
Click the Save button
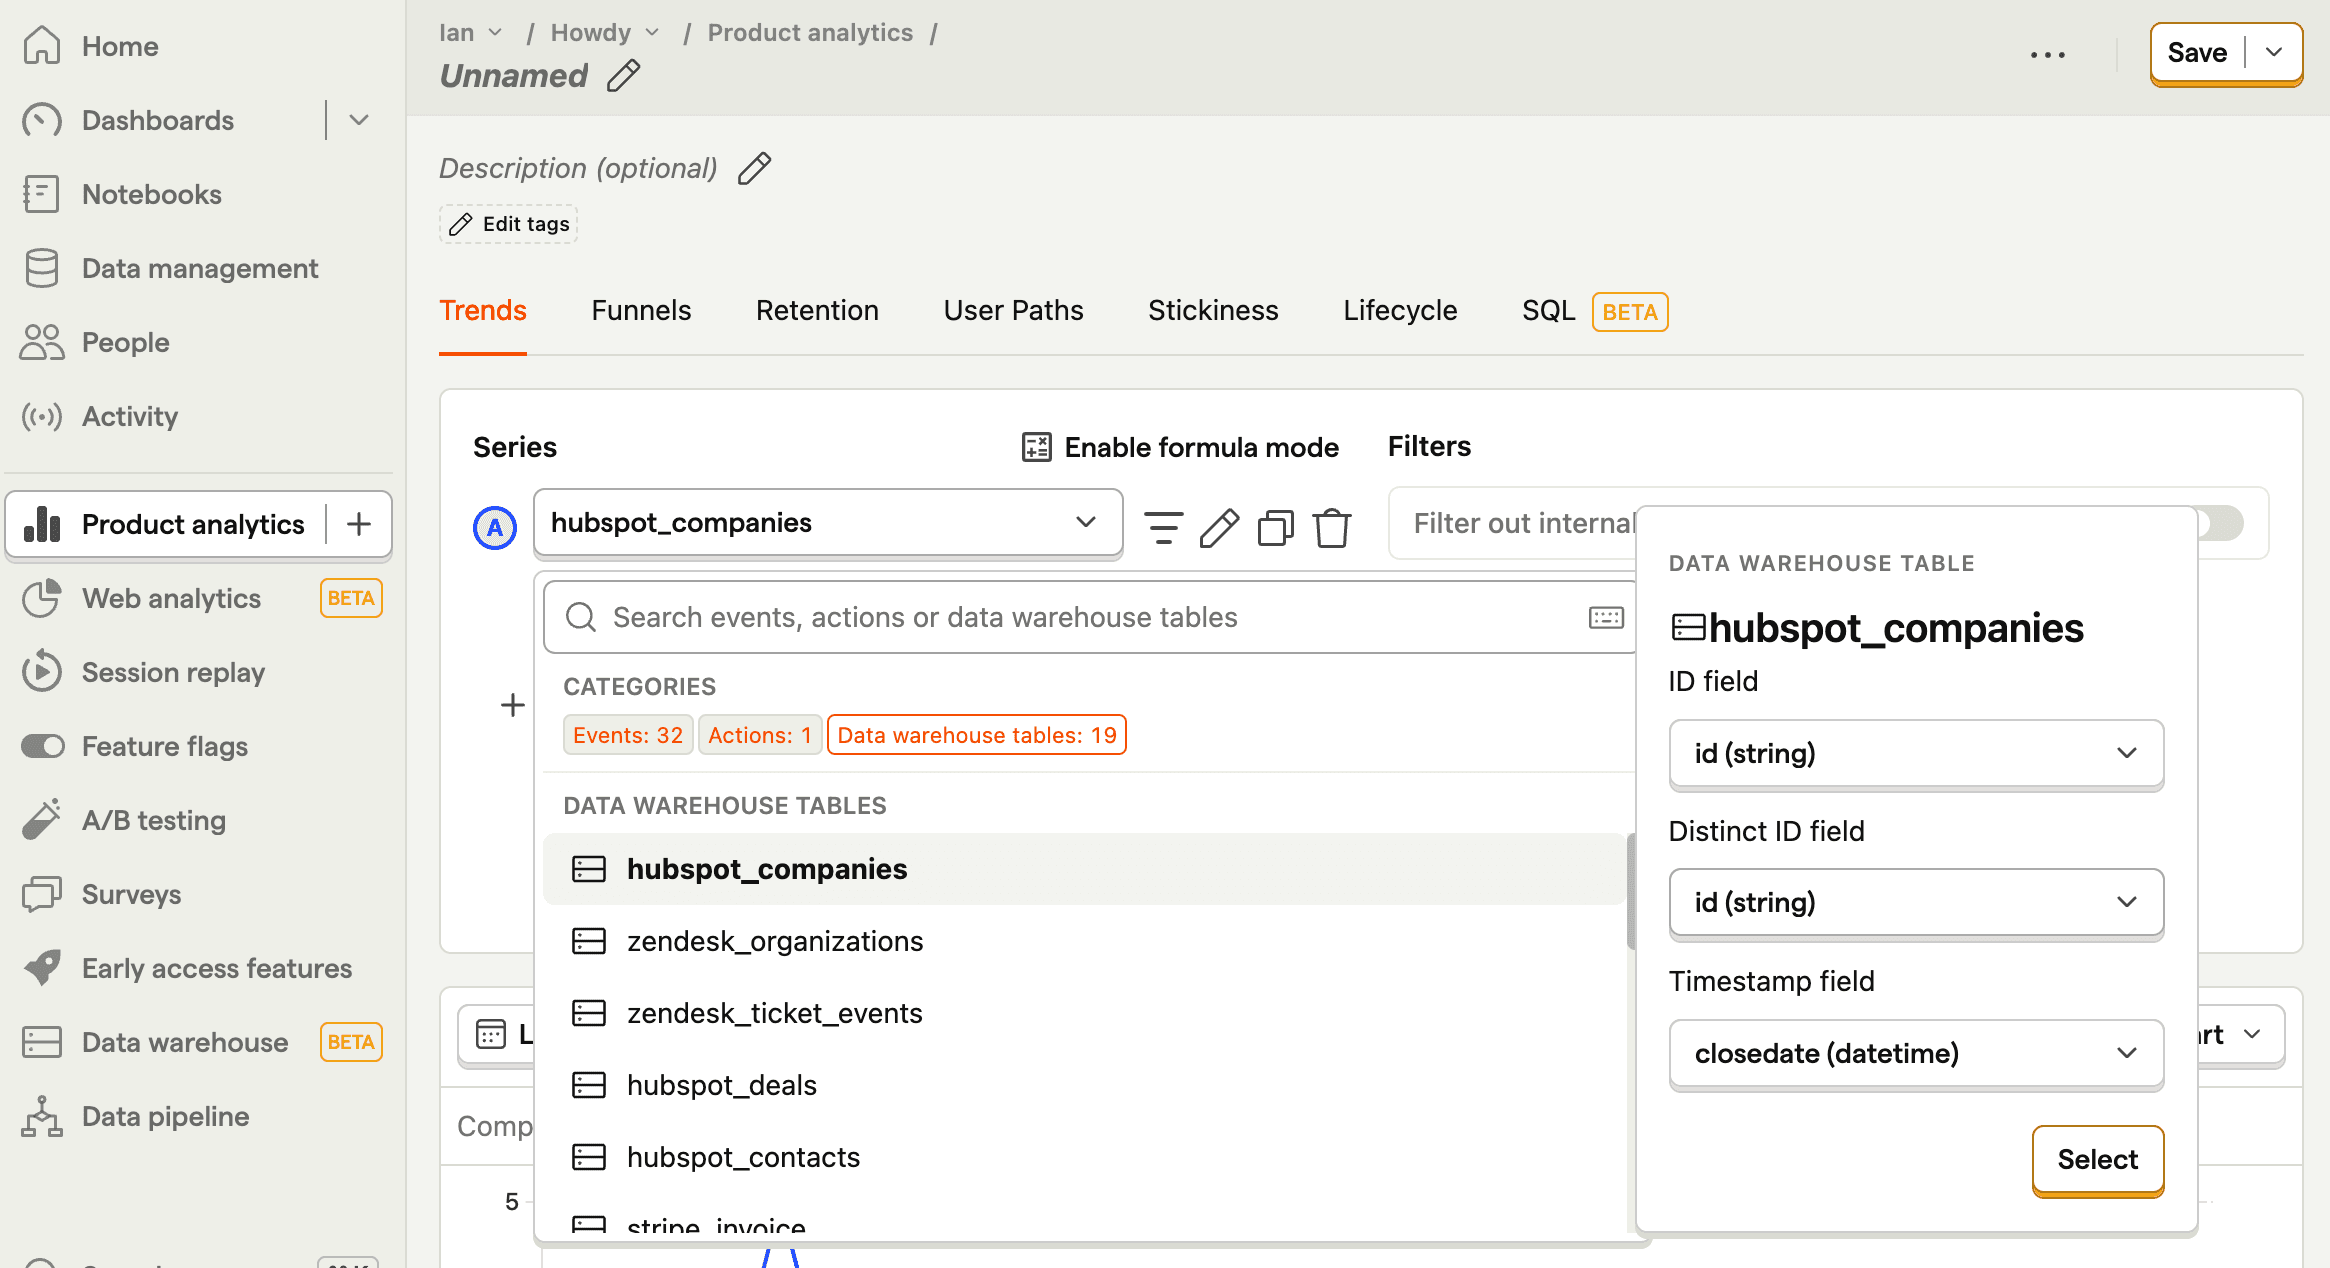2197,52
